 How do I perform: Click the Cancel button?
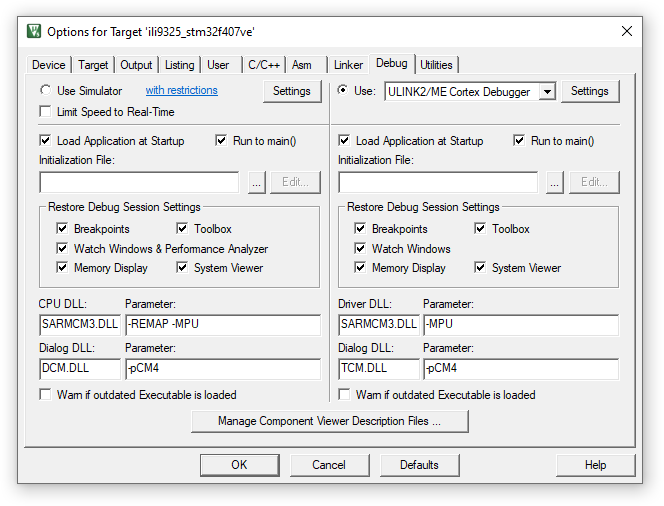coord(329,465)
